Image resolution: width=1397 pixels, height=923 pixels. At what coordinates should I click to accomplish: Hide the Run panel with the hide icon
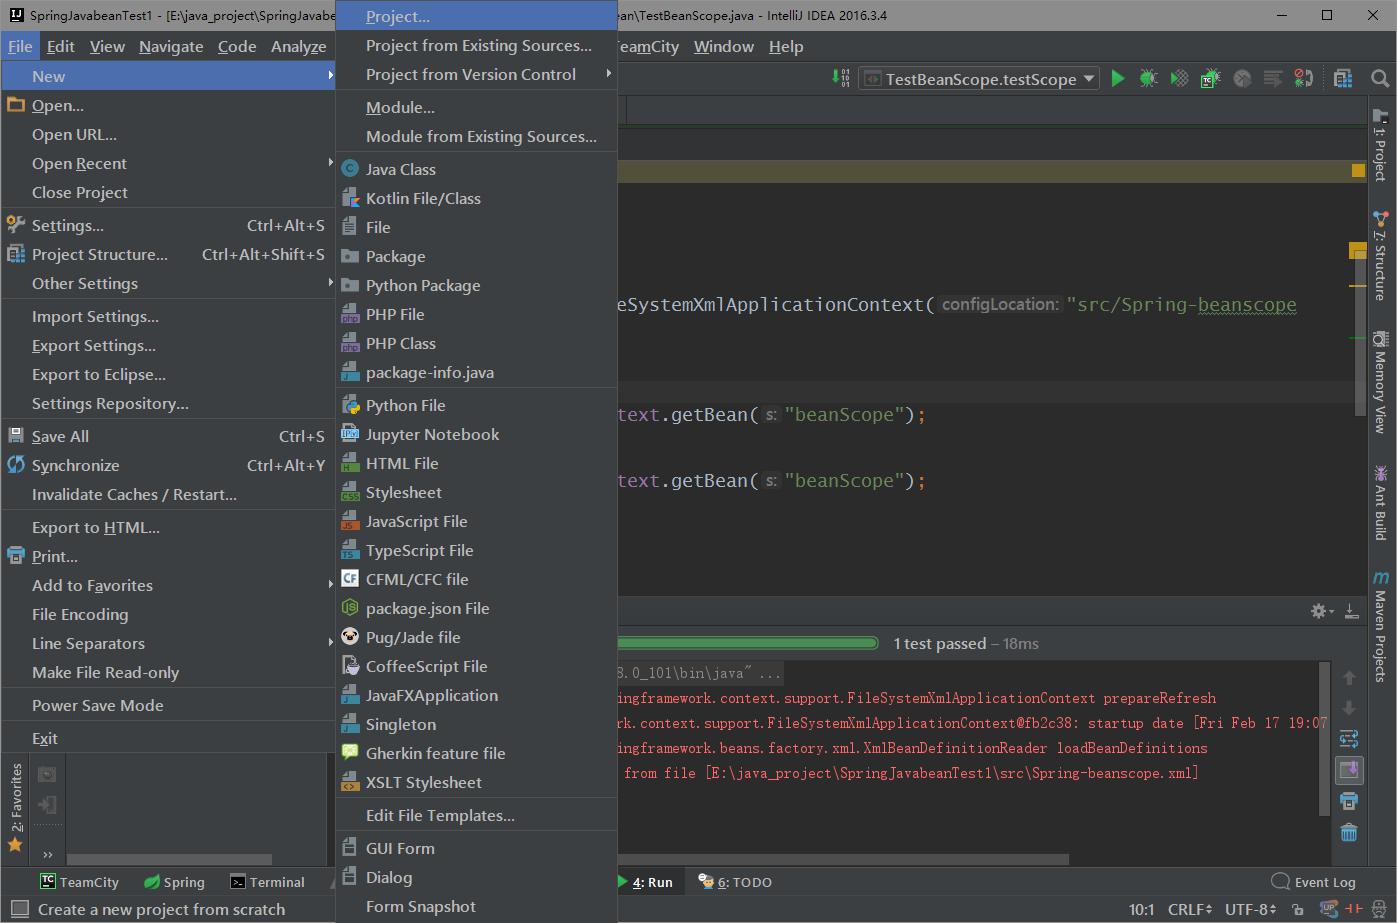pos(1351,611)
